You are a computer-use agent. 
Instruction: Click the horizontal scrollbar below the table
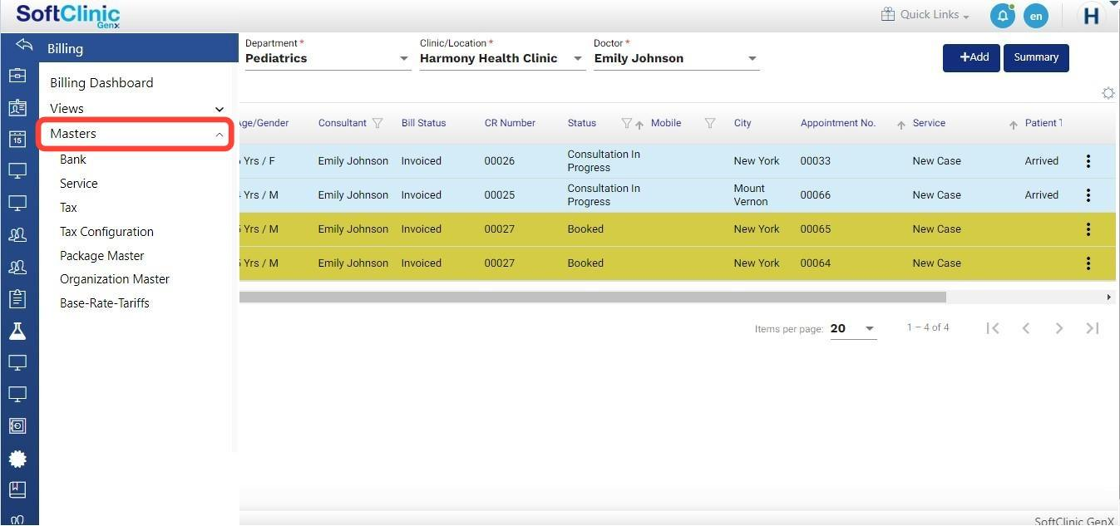[592, 297]
